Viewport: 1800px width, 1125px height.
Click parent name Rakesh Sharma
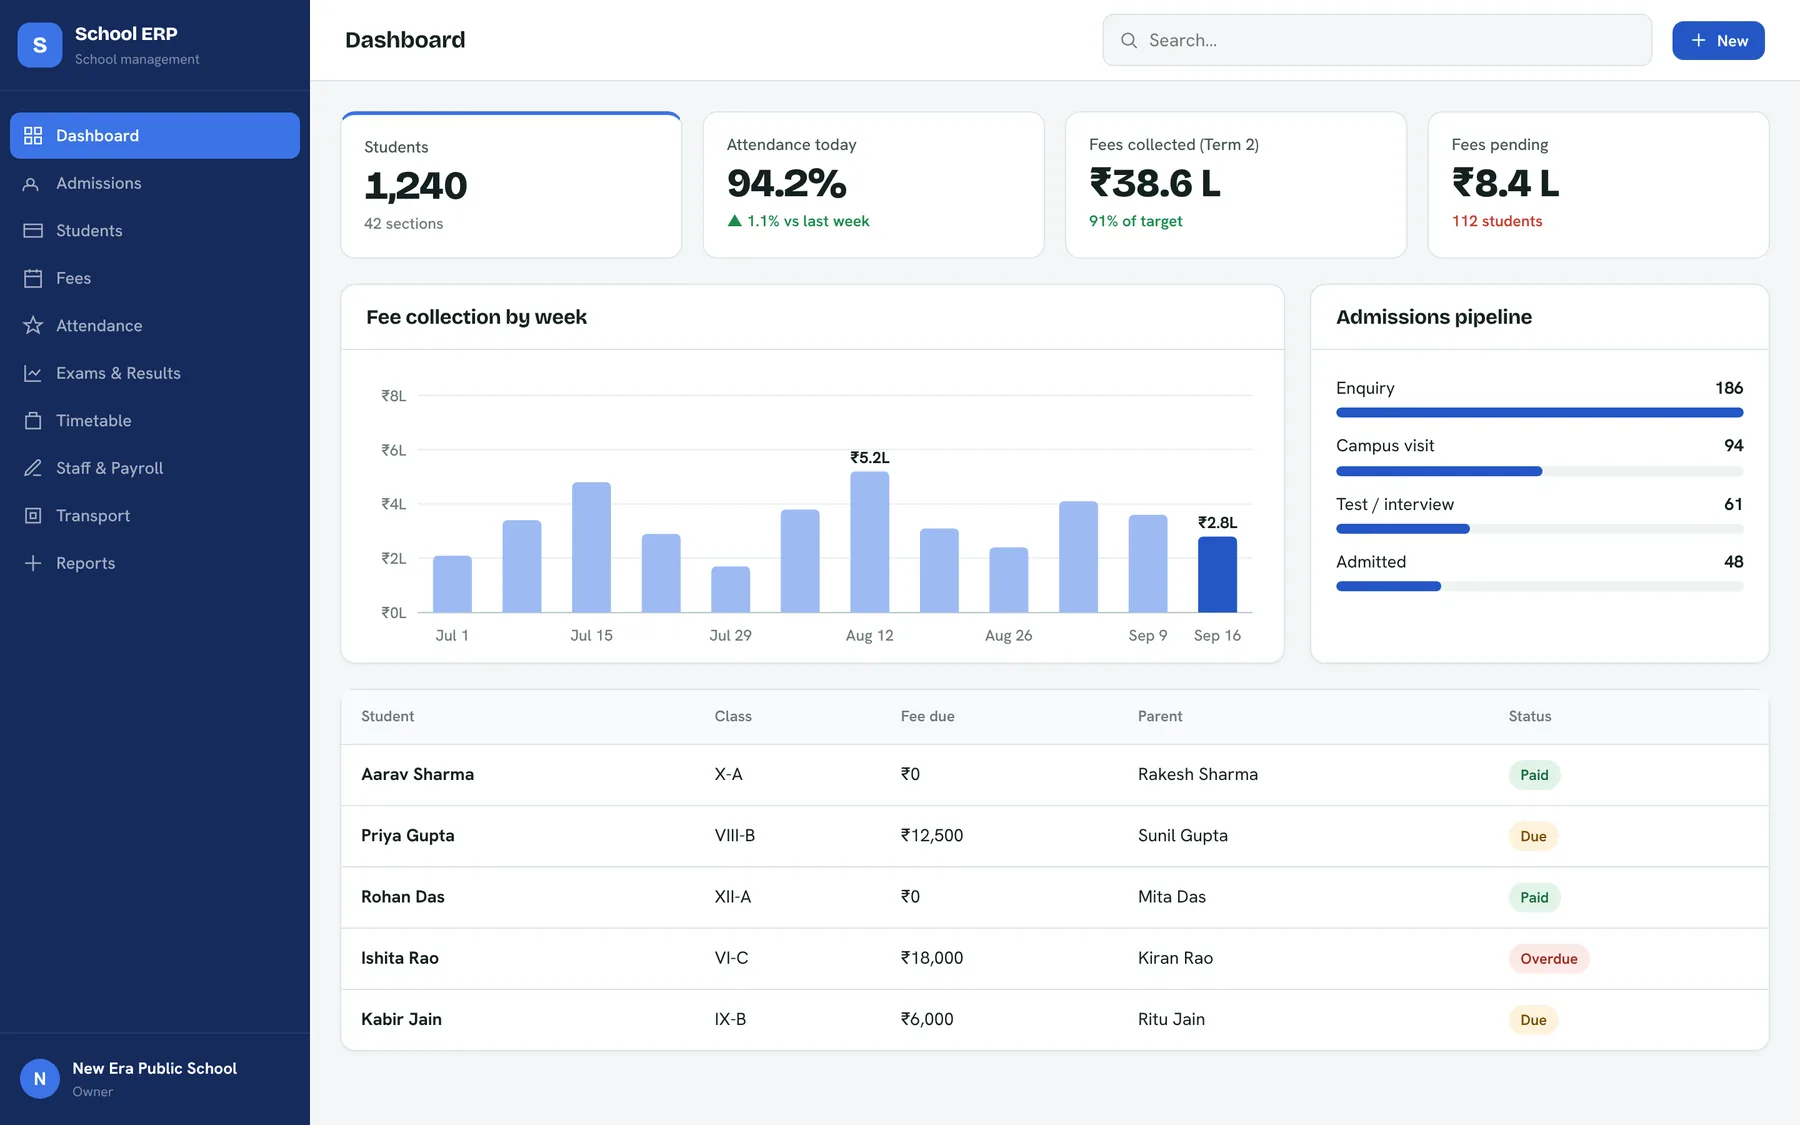pos(1198,775)
